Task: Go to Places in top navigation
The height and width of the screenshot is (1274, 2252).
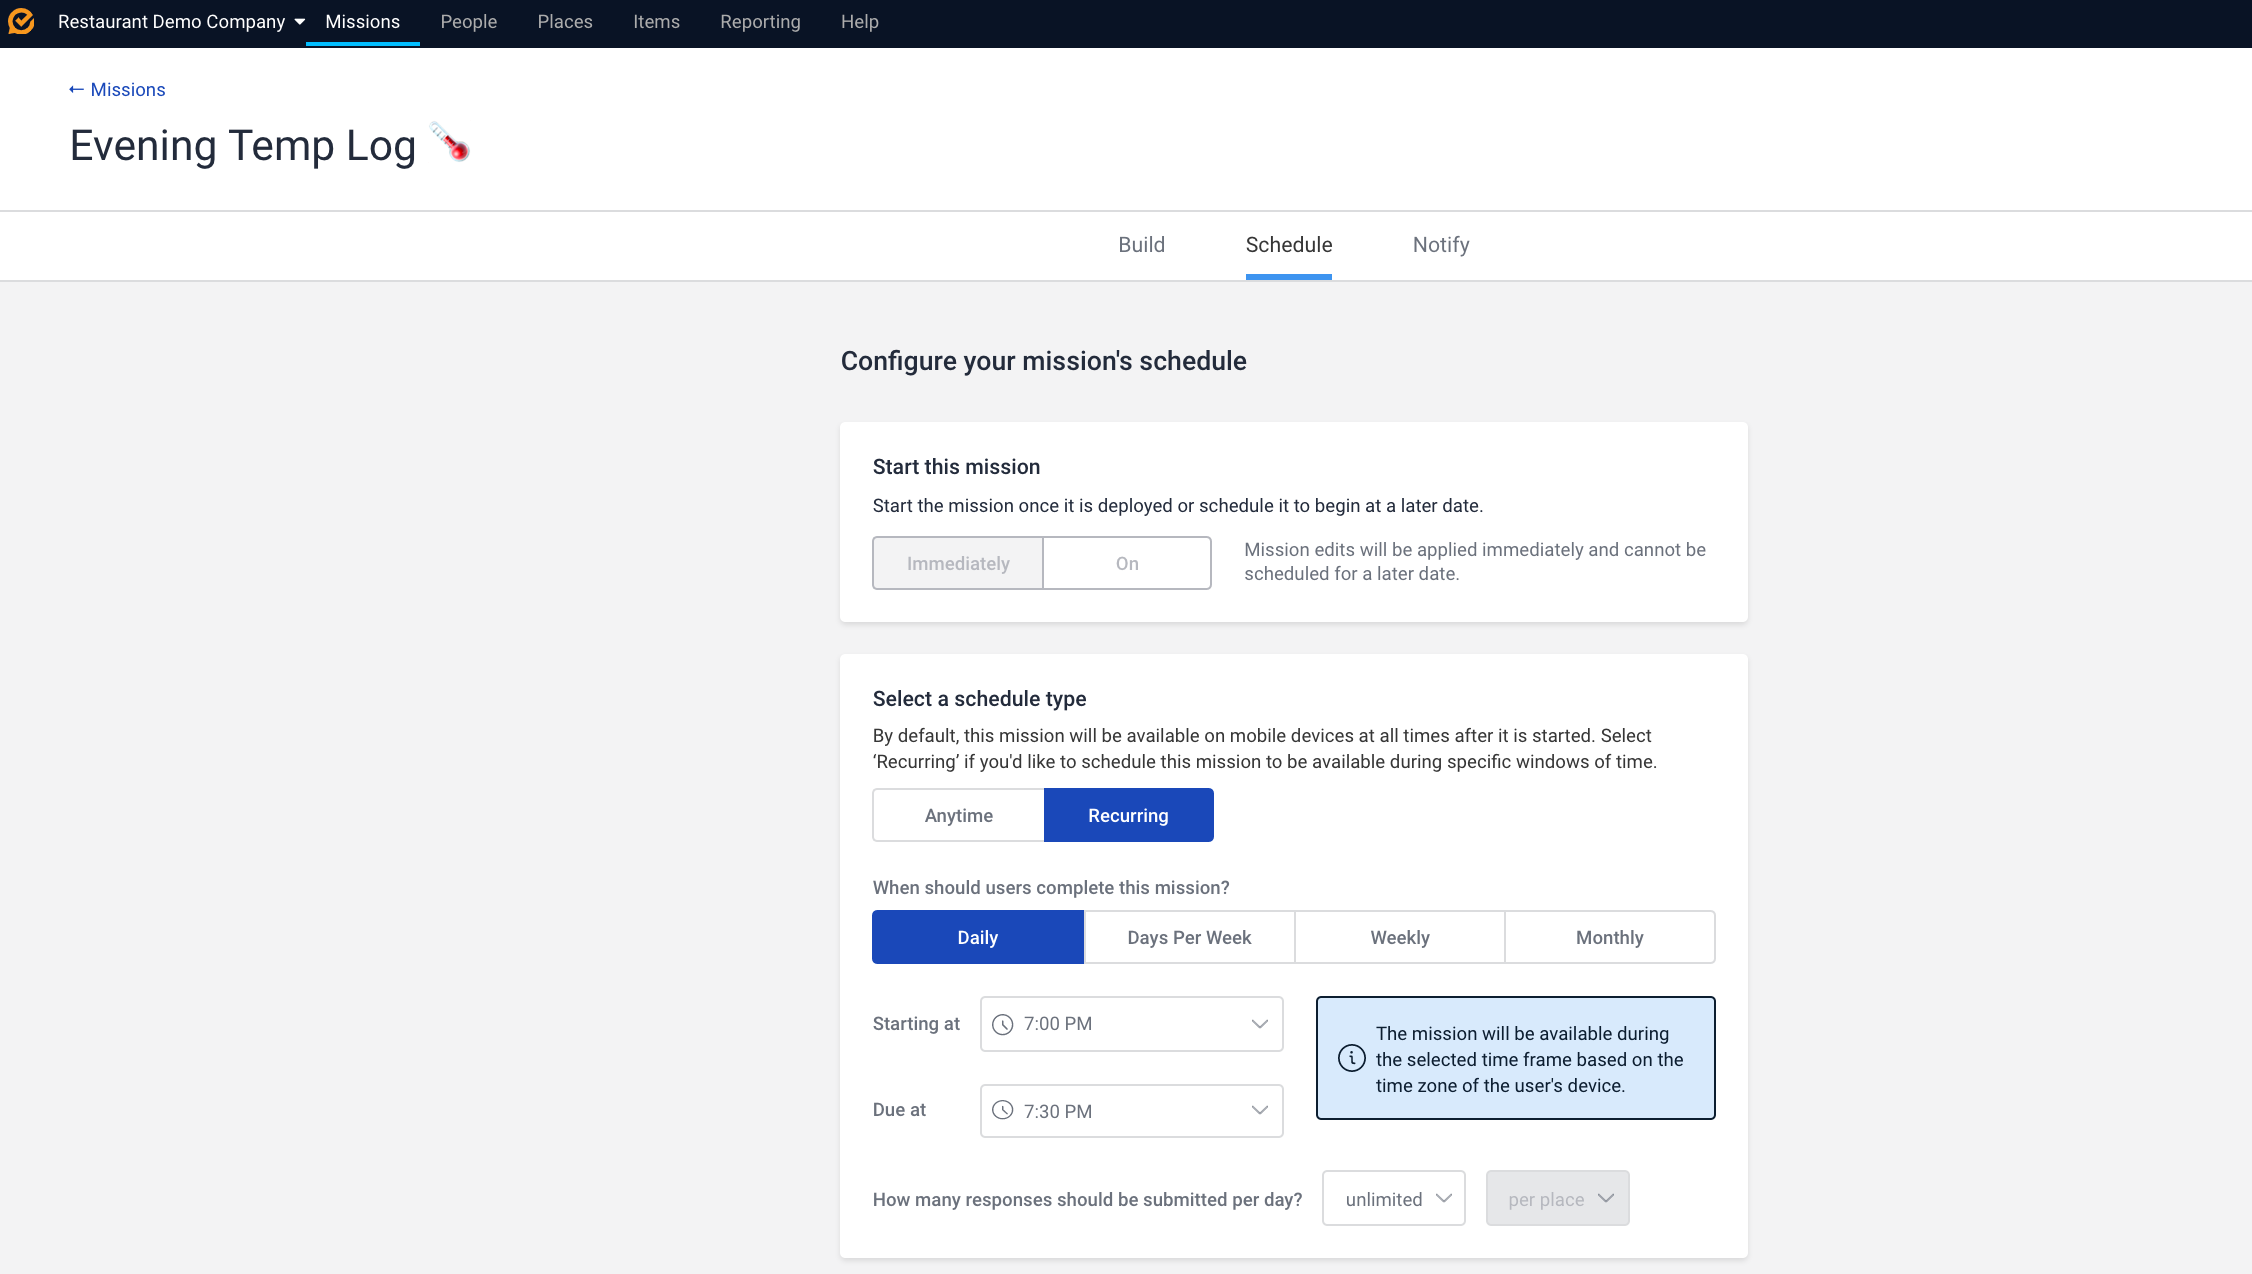Action: [x=565, y=22]
